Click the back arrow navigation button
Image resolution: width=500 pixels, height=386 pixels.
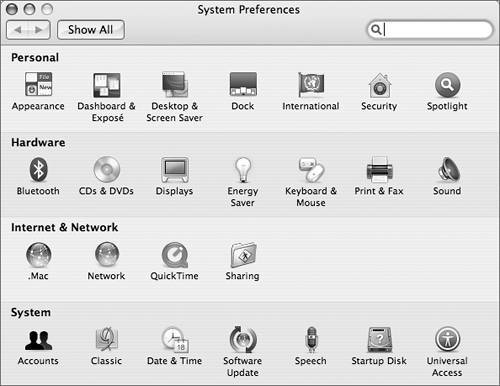18,30
